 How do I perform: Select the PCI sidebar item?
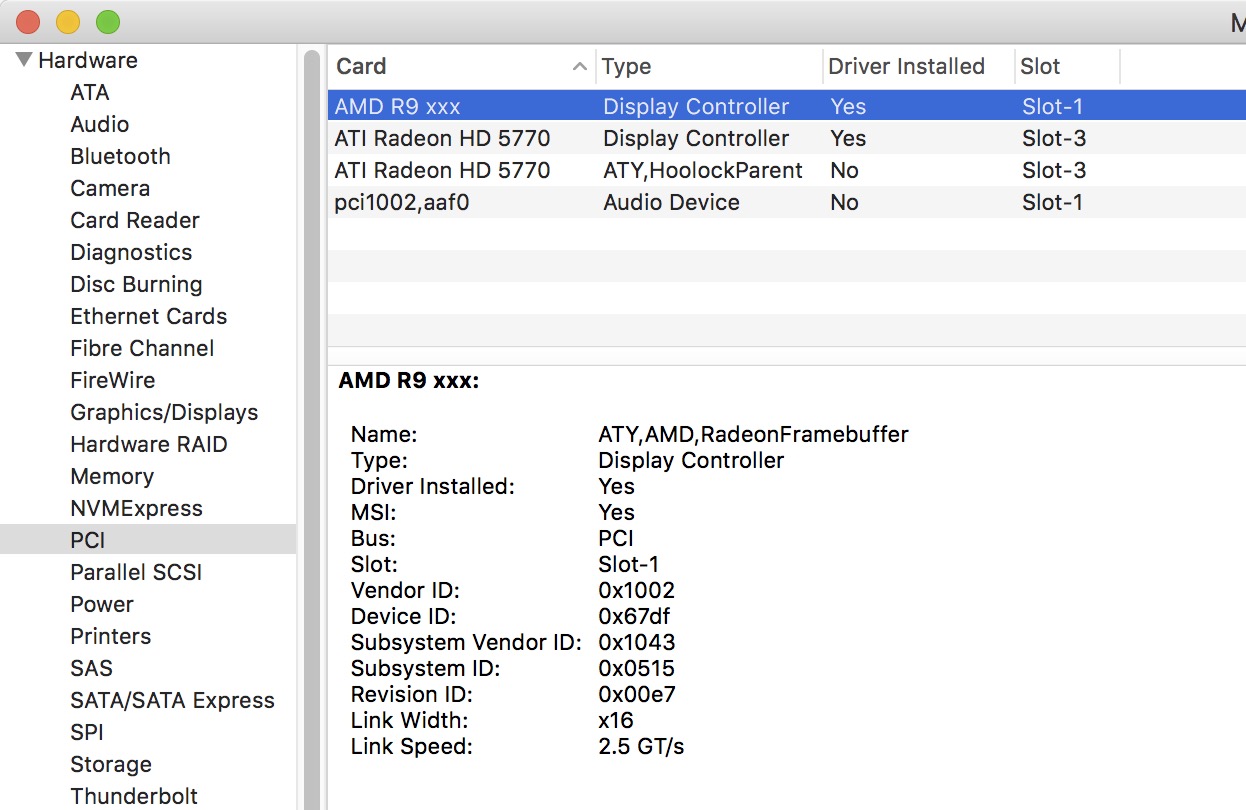coord(148,540)
